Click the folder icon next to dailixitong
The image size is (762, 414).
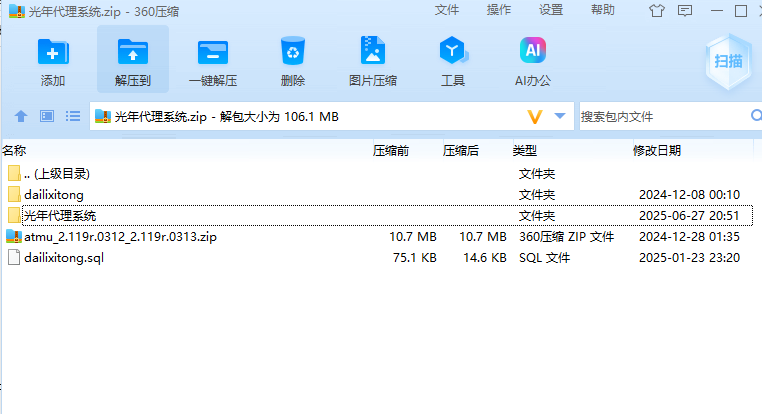click(14, 194)
